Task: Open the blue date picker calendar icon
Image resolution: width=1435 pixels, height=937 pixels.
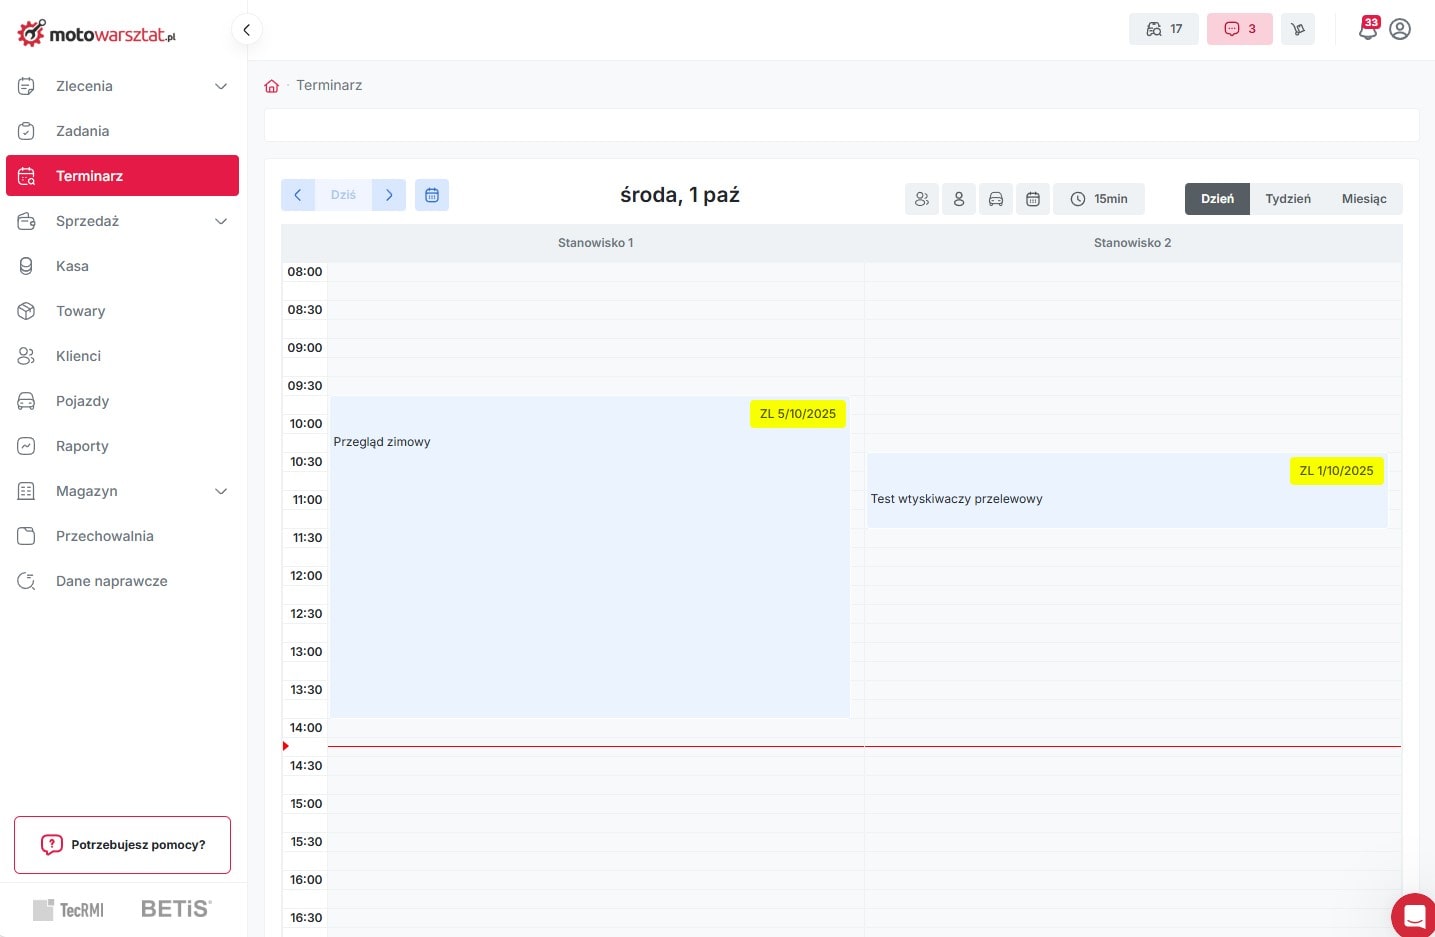Action: coord(432,195)
